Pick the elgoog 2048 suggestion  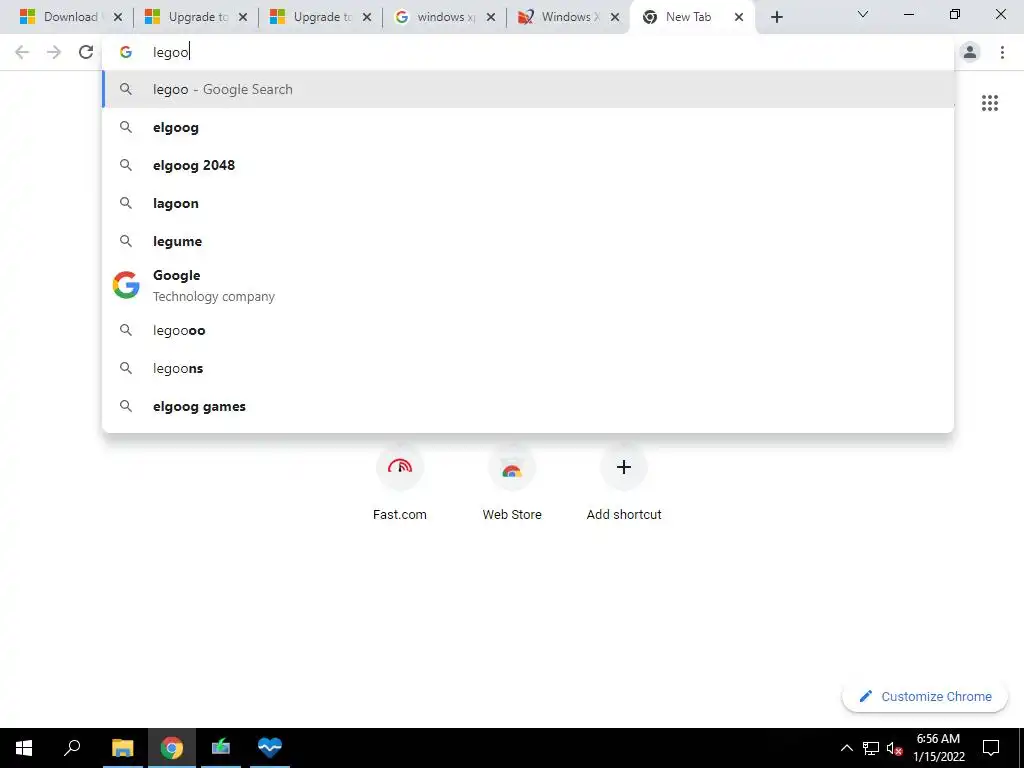pos(528,165)
